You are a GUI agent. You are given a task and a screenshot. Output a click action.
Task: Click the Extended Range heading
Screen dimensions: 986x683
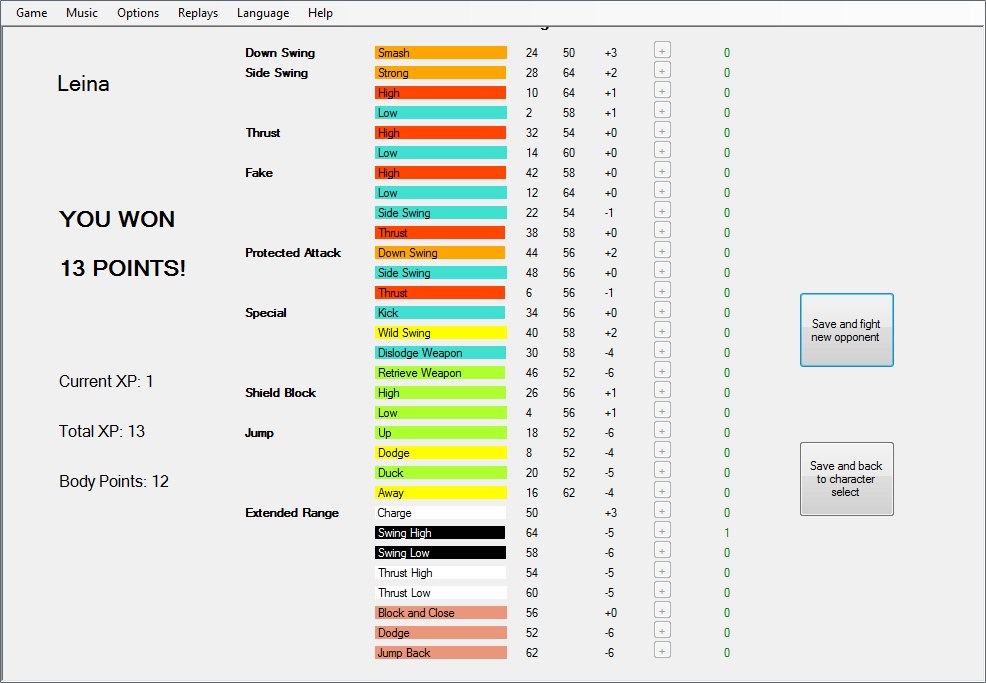[x=292, y=513]
